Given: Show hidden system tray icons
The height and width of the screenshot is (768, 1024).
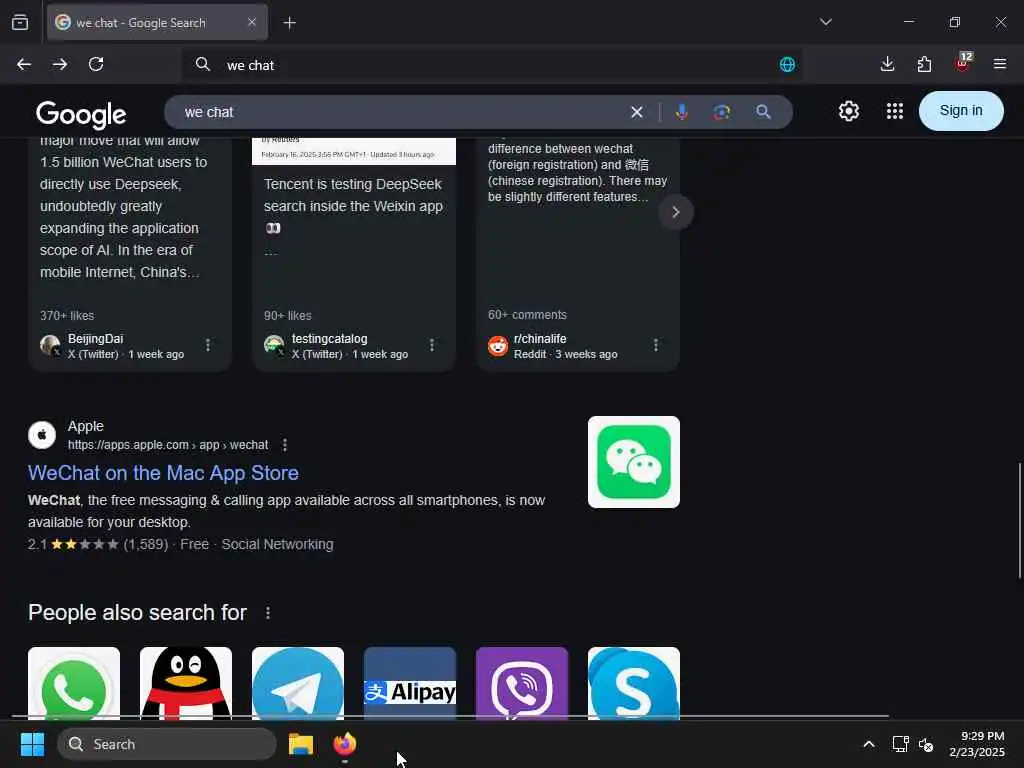Looking at the screenshot, I should pos(869,744).
